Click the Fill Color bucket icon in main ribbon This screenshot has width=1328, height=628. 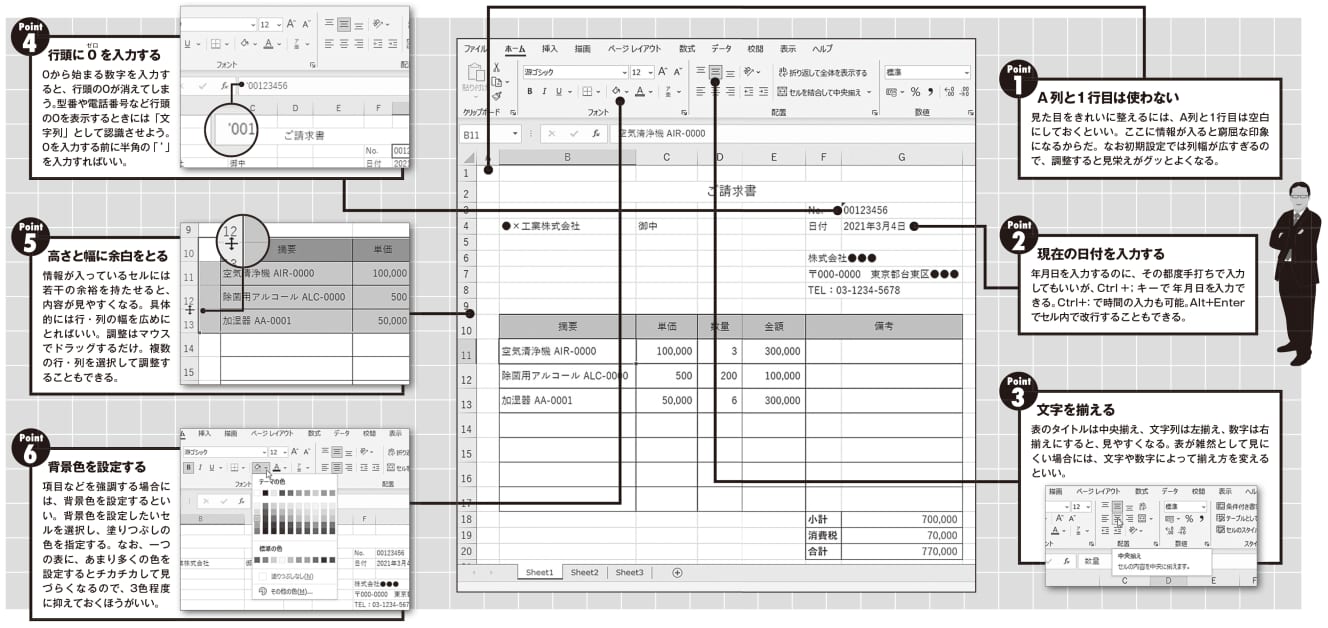coord(615,91)
